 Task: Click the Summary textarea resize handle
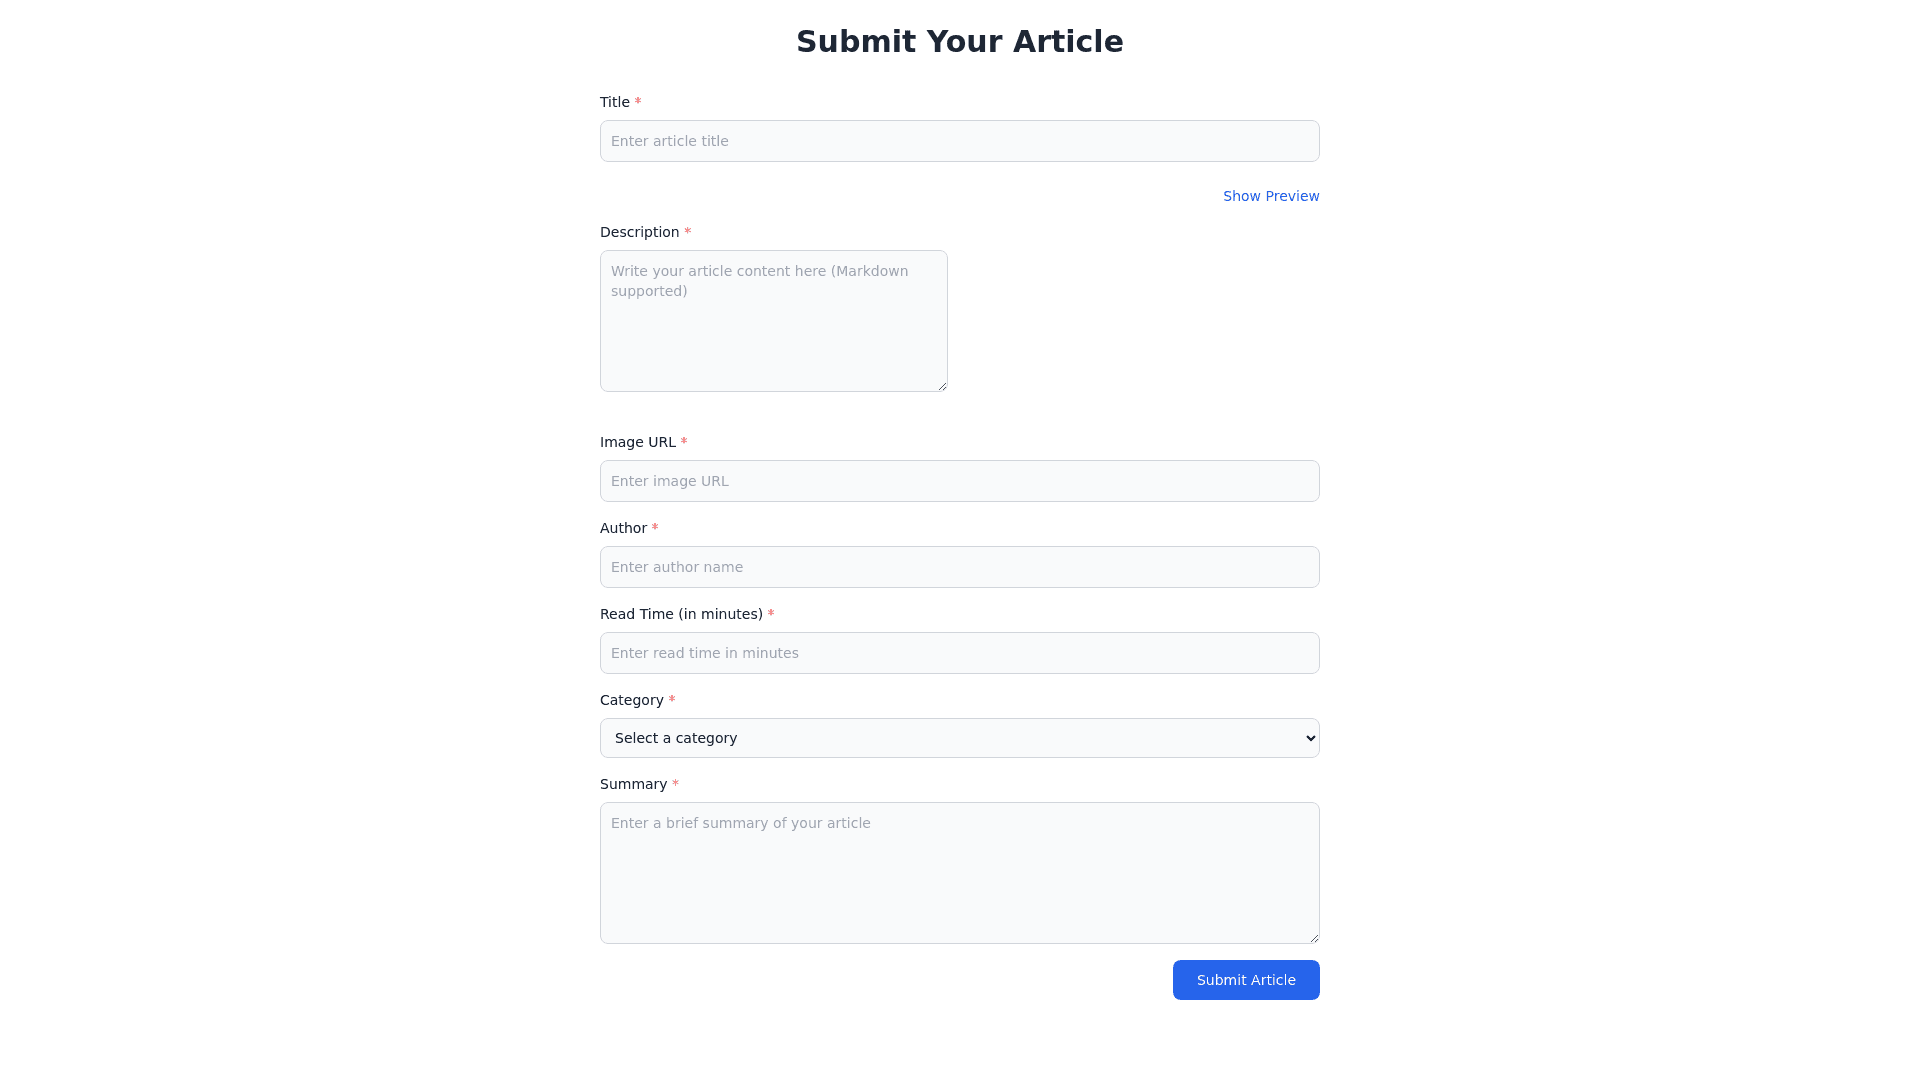[x=1314, y=938]
